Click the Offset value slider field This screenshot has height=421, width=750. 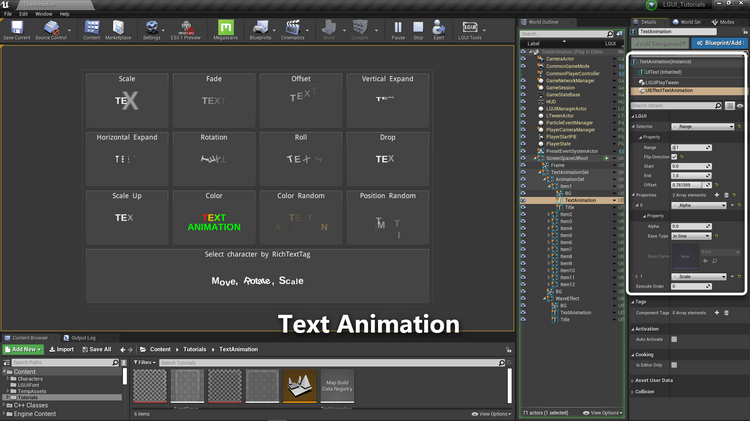691,185
